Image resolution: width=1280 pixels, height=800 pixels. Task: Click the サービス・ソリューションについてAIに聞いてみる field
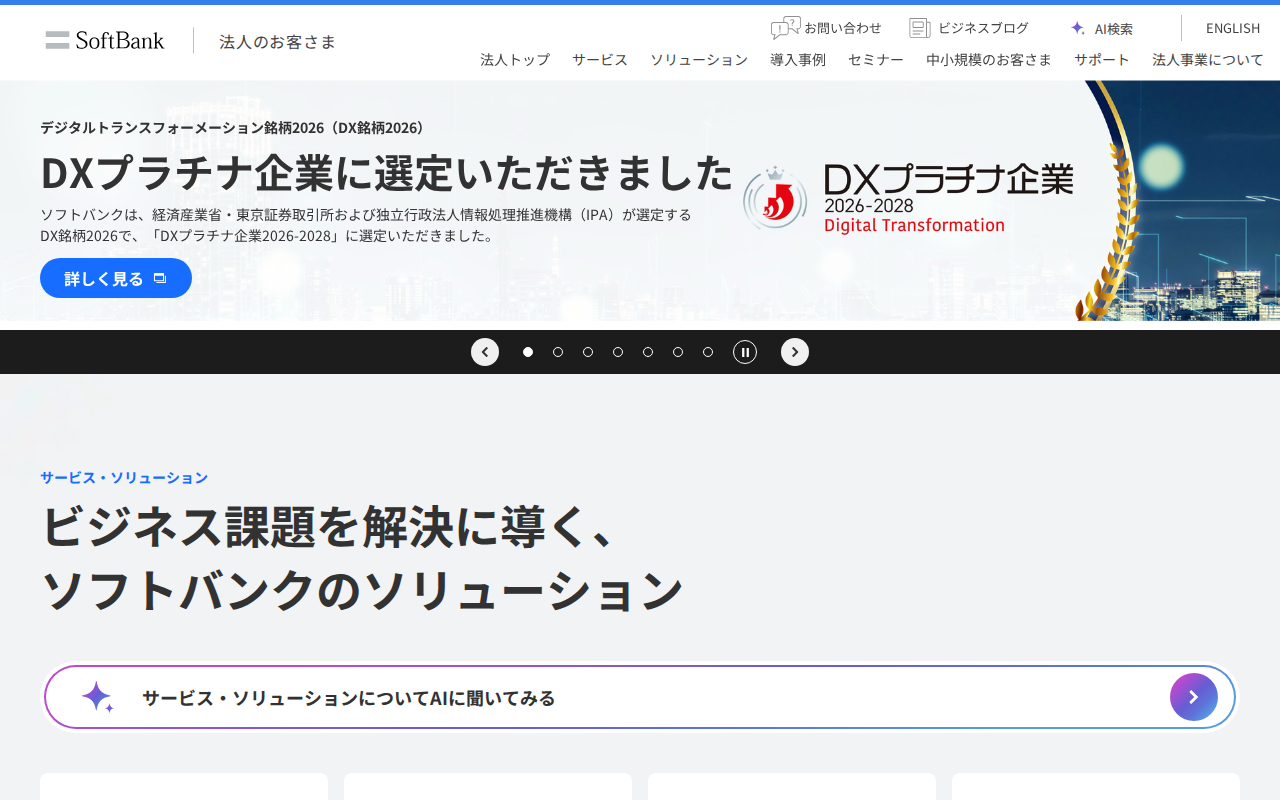click(x=640, y=697)
